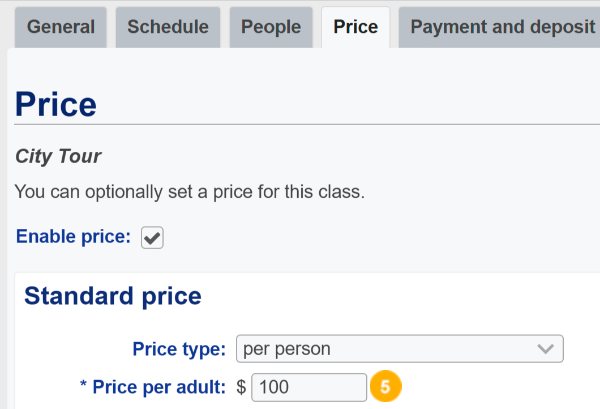
Task: Click the large Price page heading
Action: [55, 104]
